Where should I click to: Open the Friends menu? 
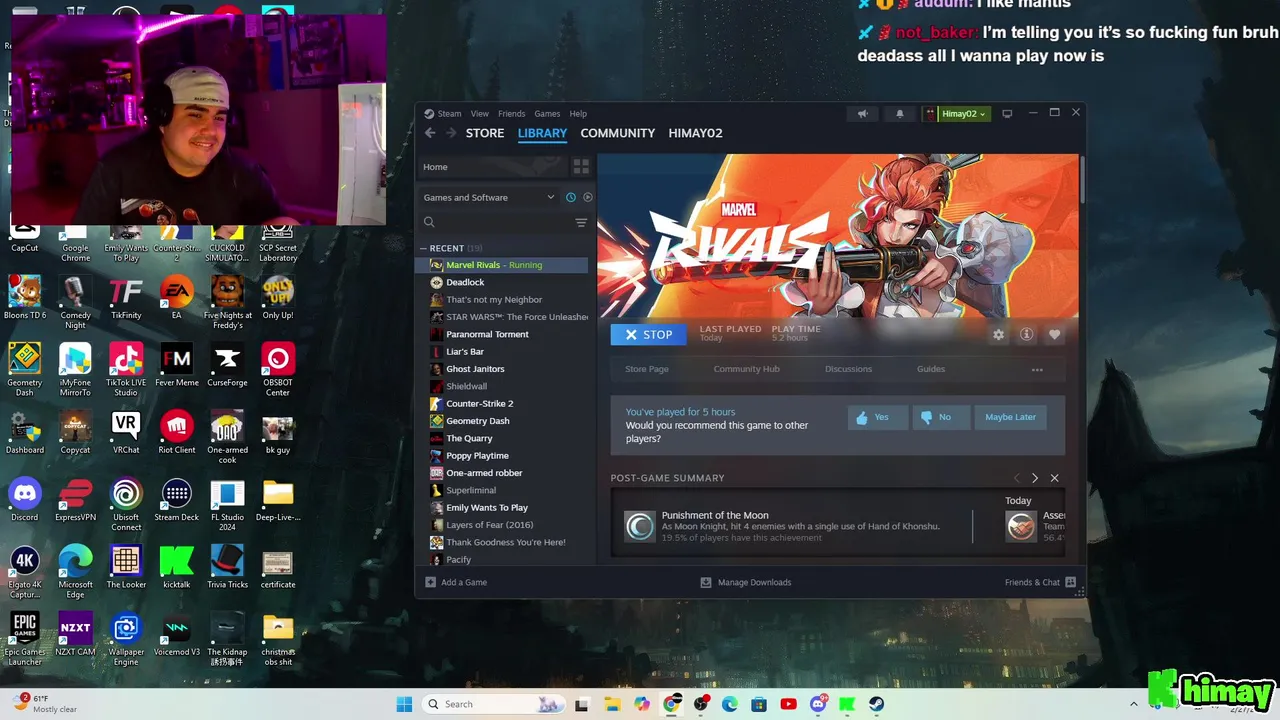pyautogui.click(x=511, y=114)
